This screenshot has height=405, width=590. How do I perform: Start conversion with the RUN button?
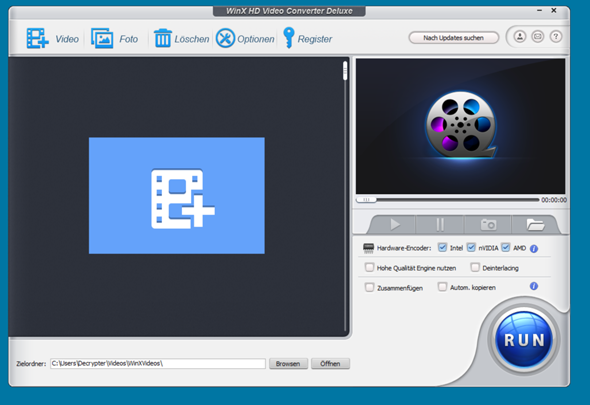coord(524,340)
